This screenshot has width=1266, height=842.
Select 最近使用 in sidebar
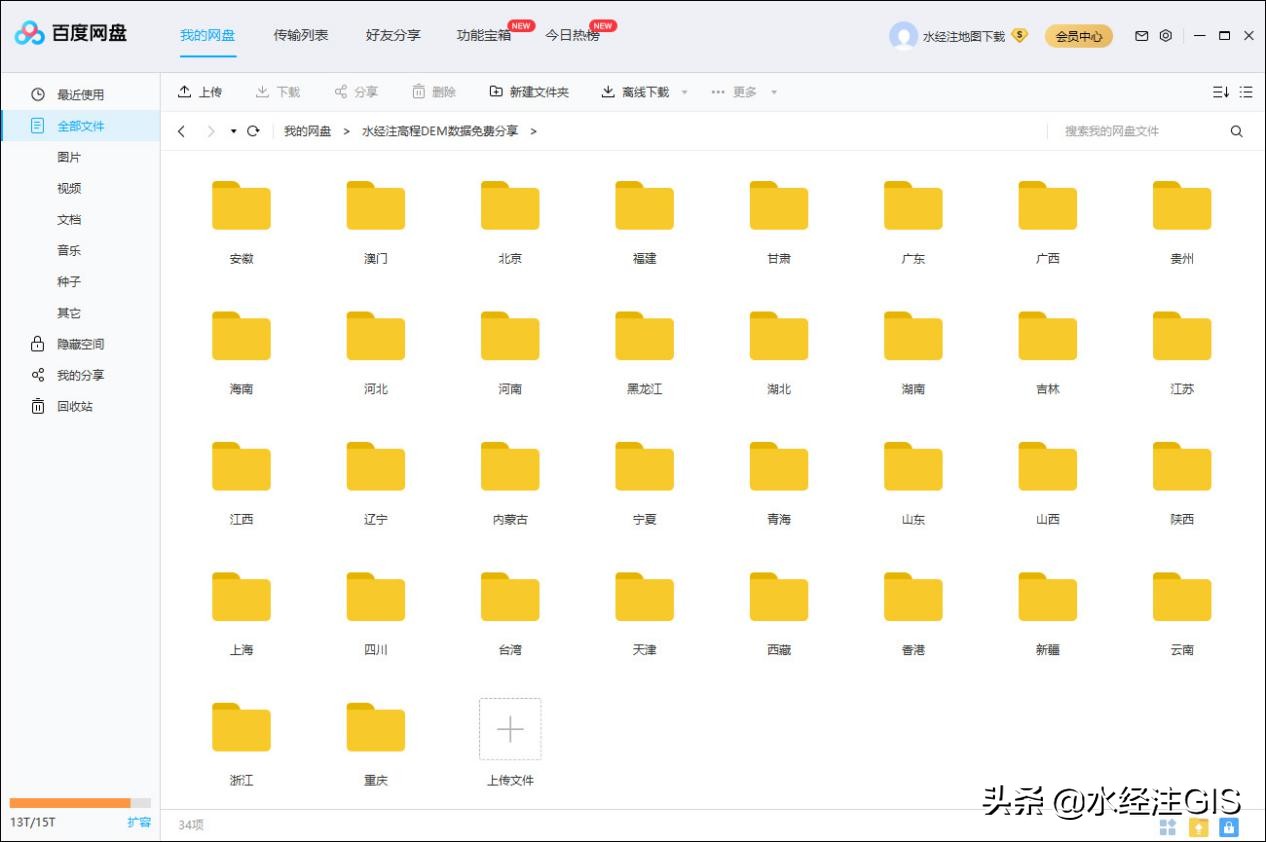(80, 94)
